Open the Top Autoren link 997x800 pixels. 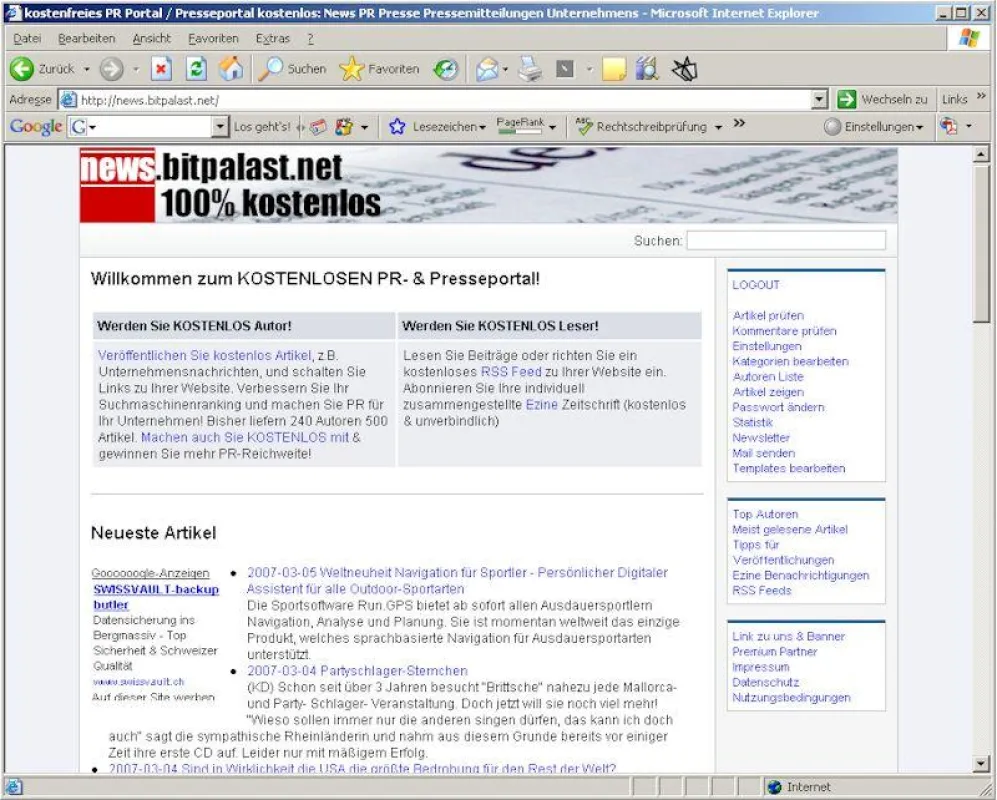pyautogui.click(x=765, y=514)
